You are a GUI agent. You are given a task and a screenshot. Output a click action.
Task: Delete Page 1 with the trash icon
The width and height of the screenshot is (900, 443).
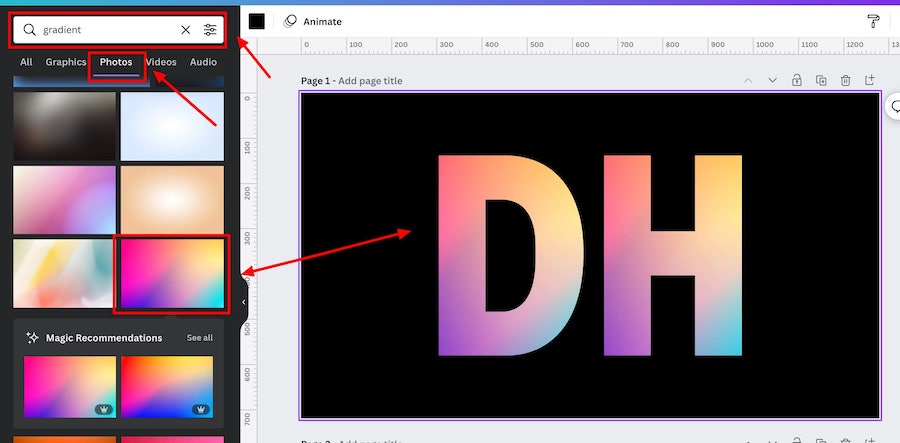pyautogui.click(x=845, y=80)
